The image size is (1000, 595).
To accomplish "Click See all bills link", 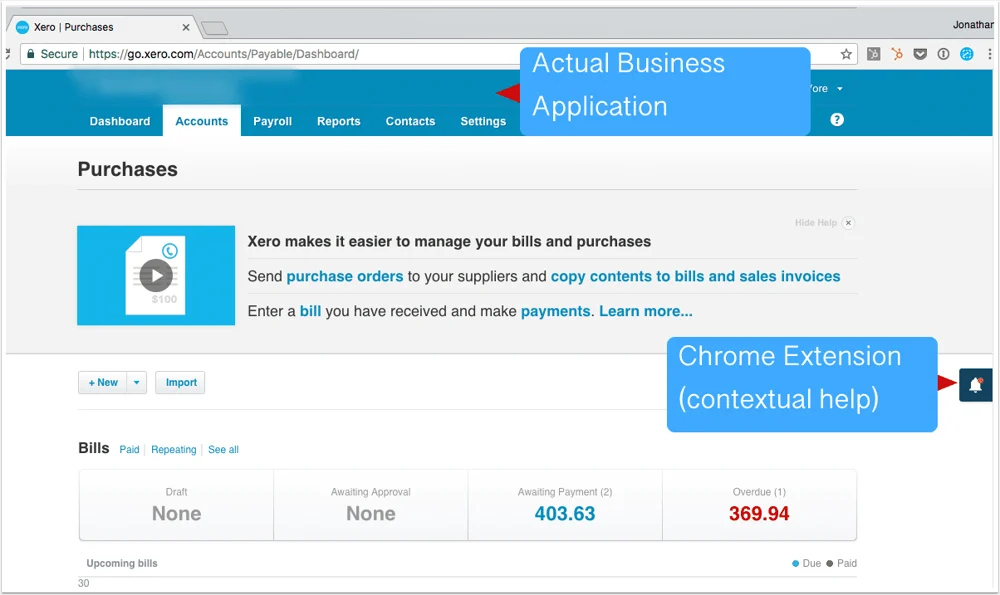I will point(223,450).
